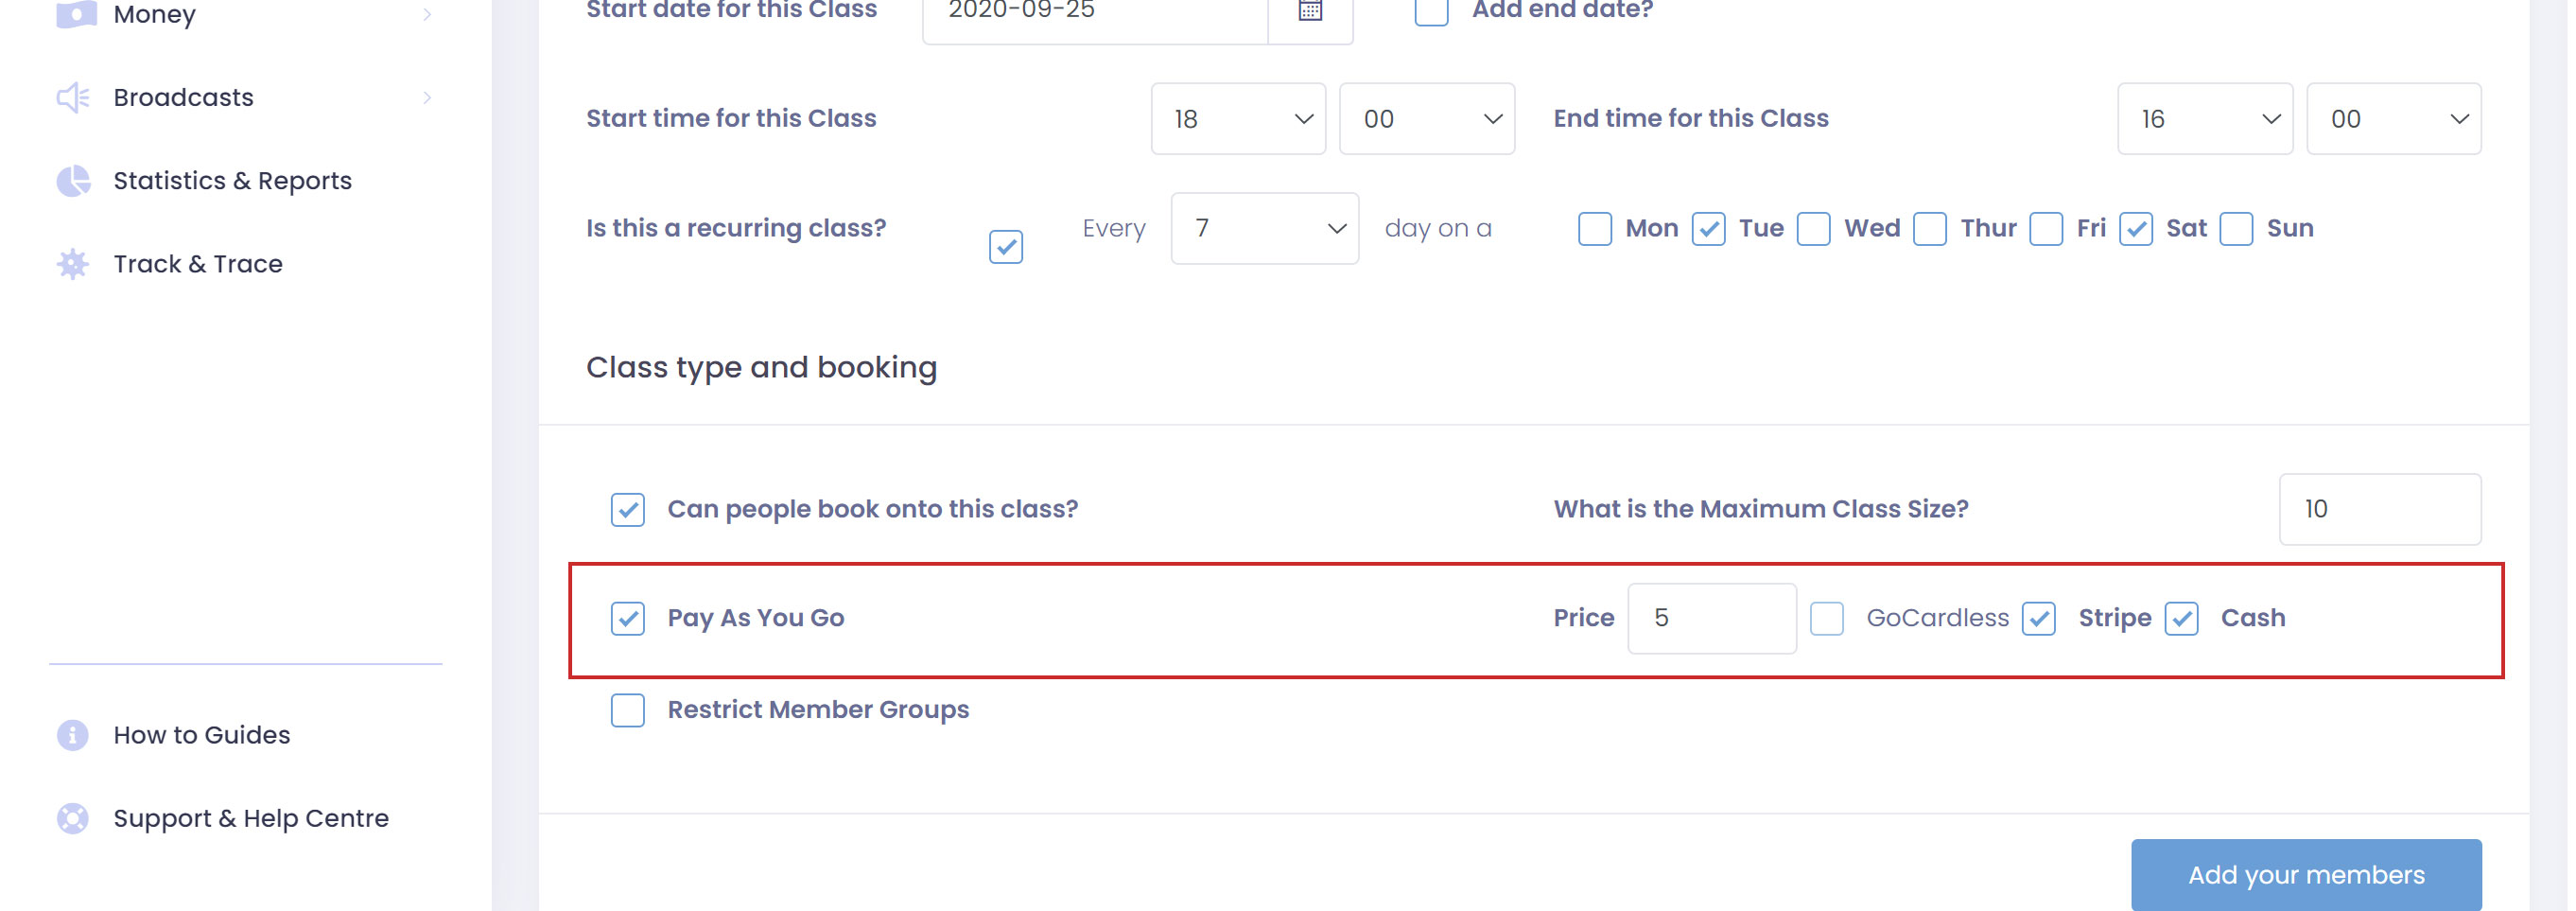Click the Support lifebuoy icon
The image size is (2576, 911).
[73, 818]
